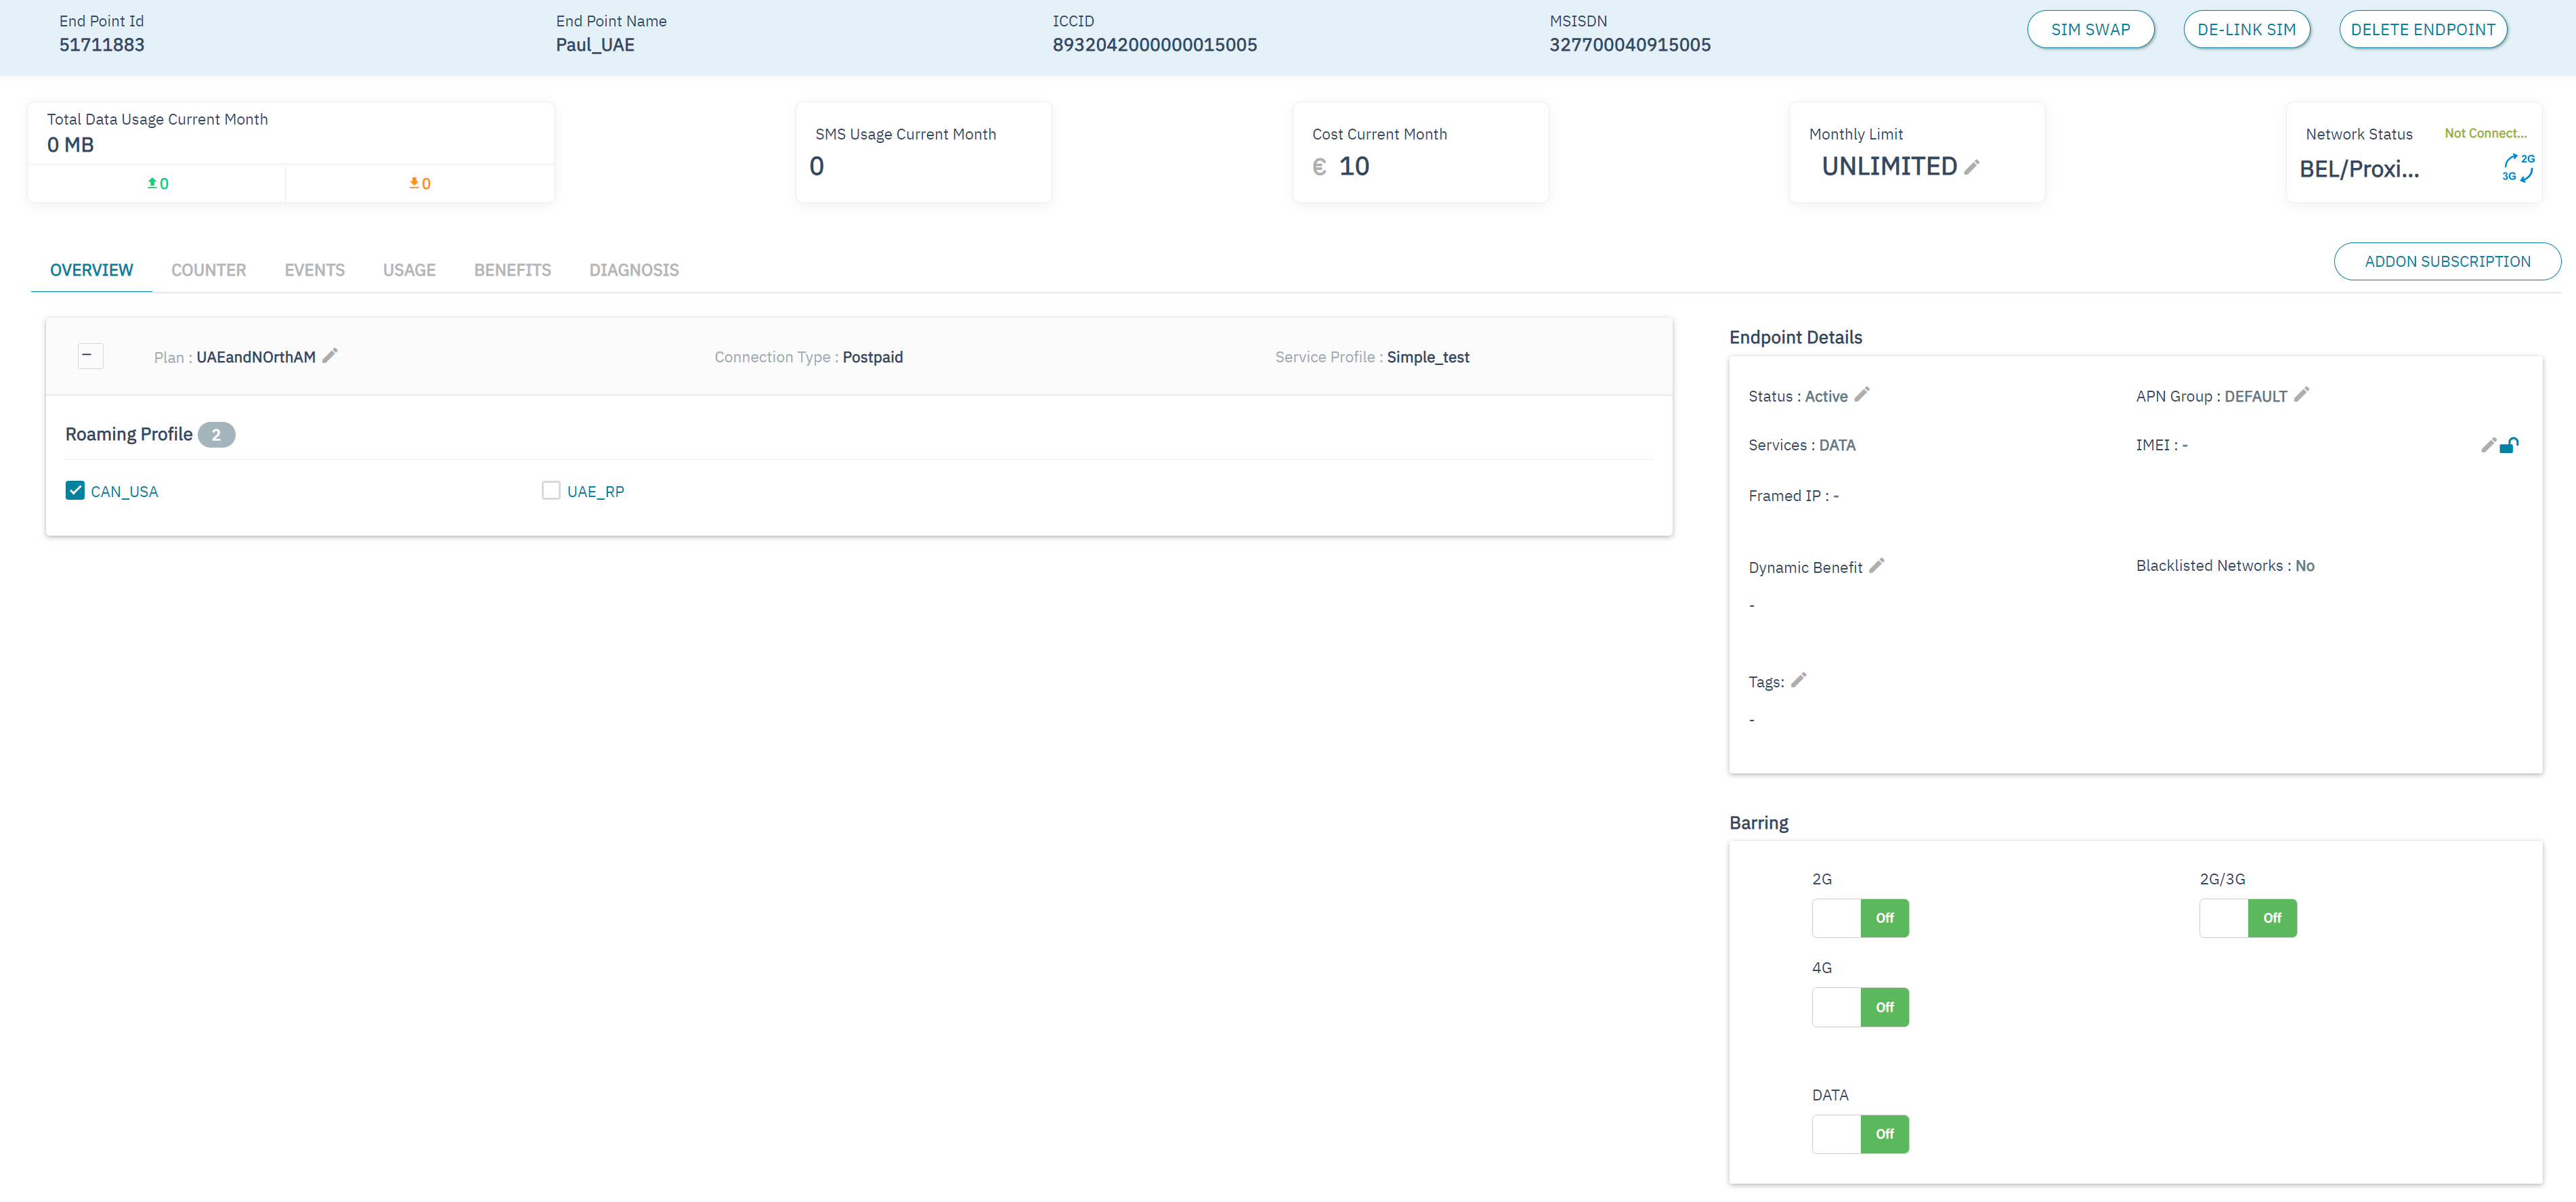
Task: Click the IMEI lock icon
Action: click(x=2508, y=446)
